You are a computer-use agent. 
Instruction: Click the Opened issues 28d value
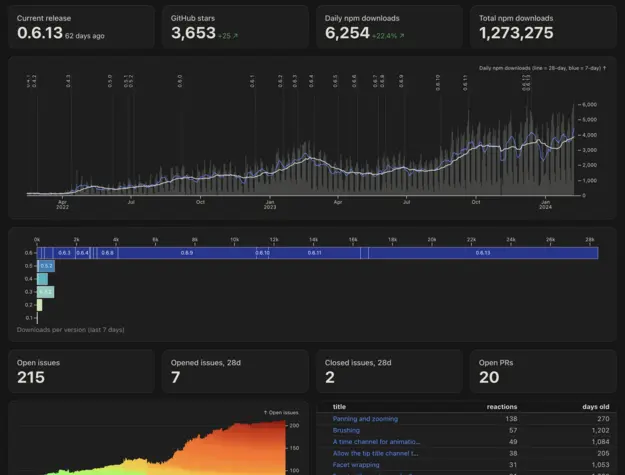177,378
